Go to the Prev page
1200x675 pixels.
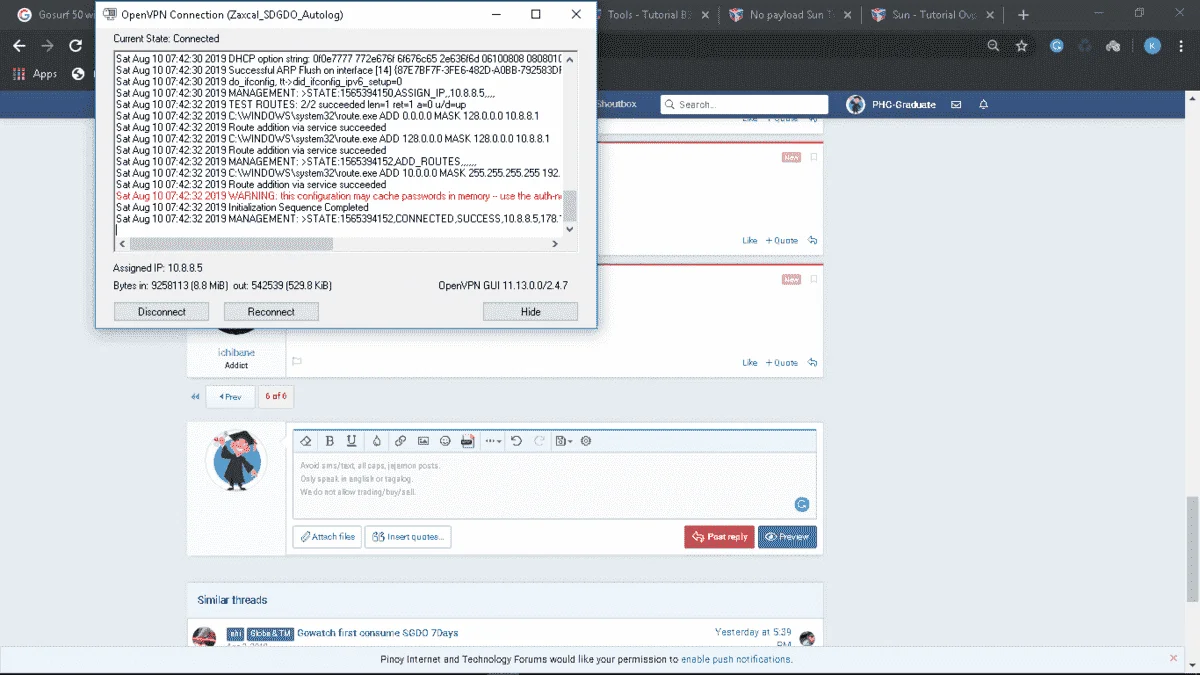230,397
